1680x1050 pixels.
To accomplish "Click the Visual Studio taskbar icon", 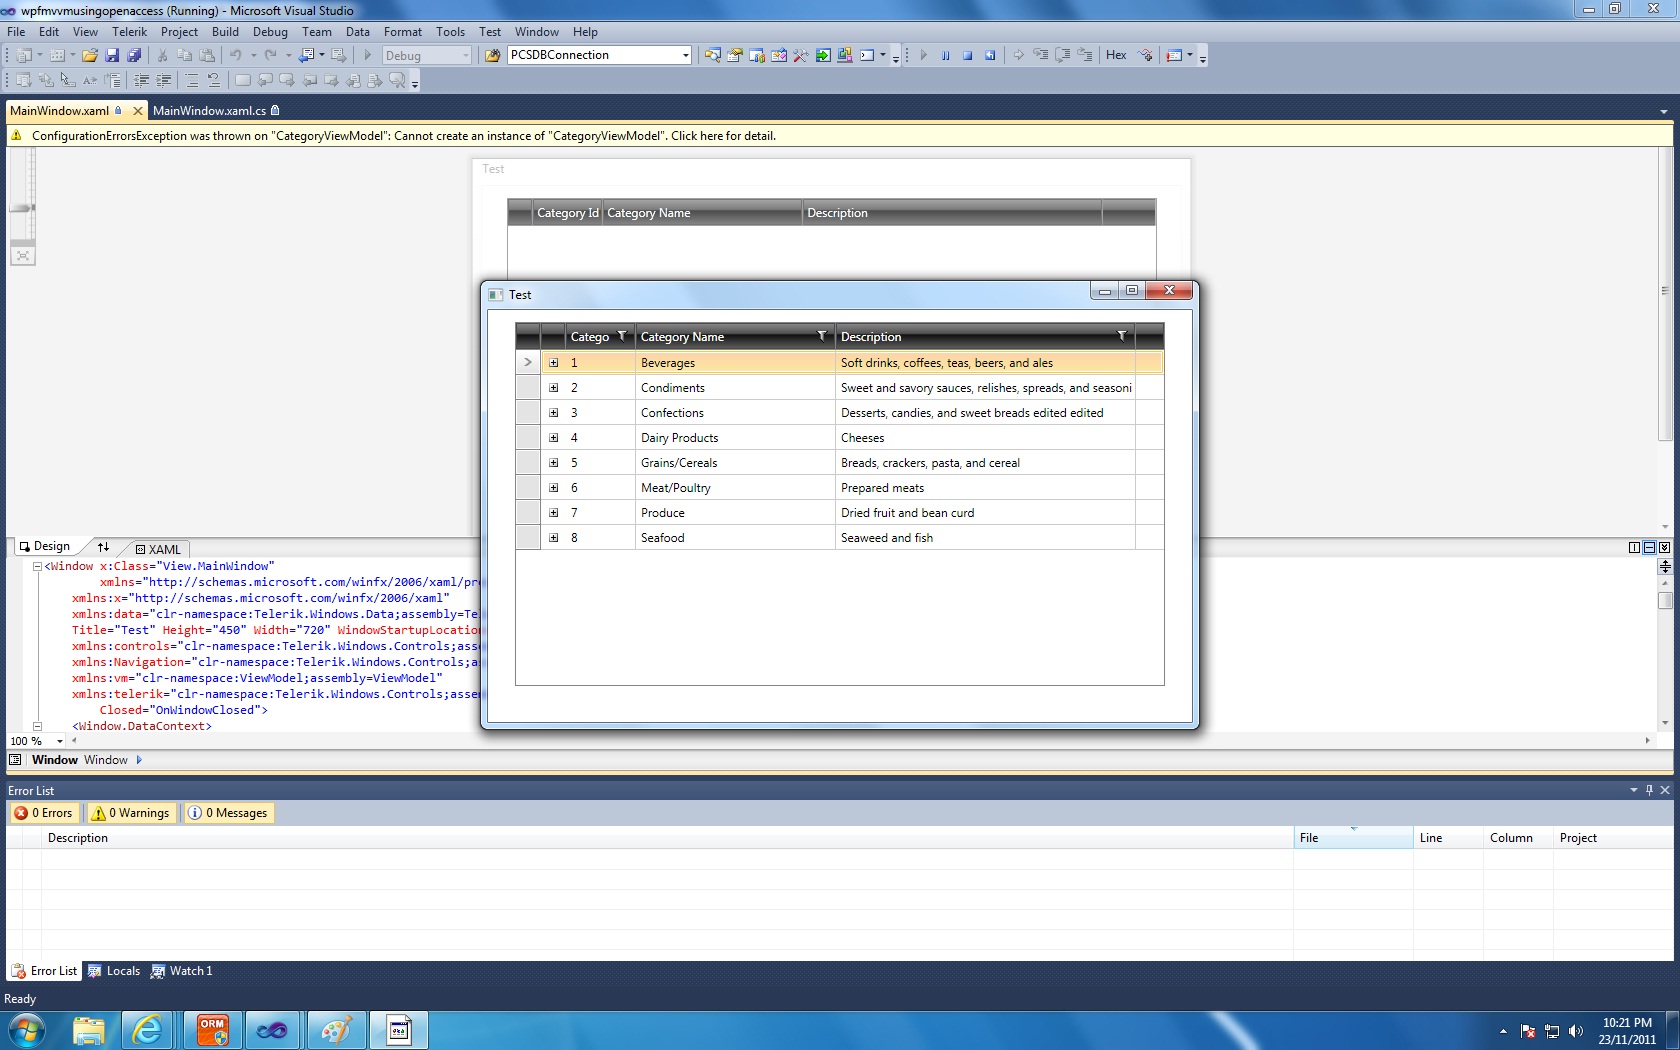I will 272,1030.
